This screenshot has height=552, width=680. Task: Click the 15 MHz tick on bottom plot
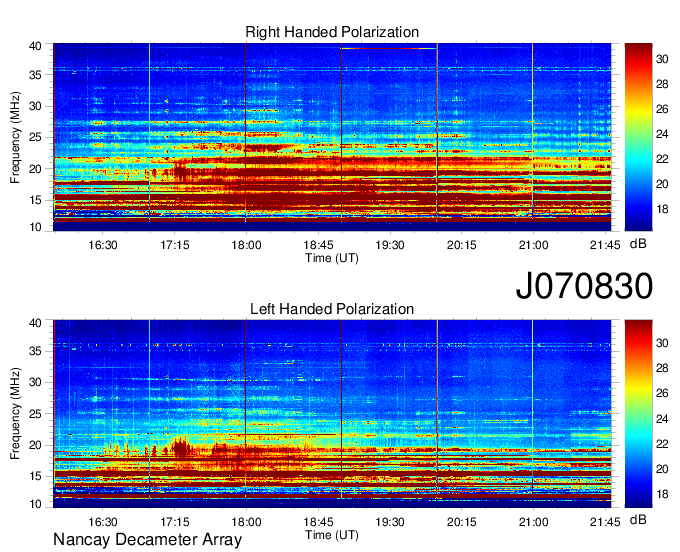tap(35, 477)
